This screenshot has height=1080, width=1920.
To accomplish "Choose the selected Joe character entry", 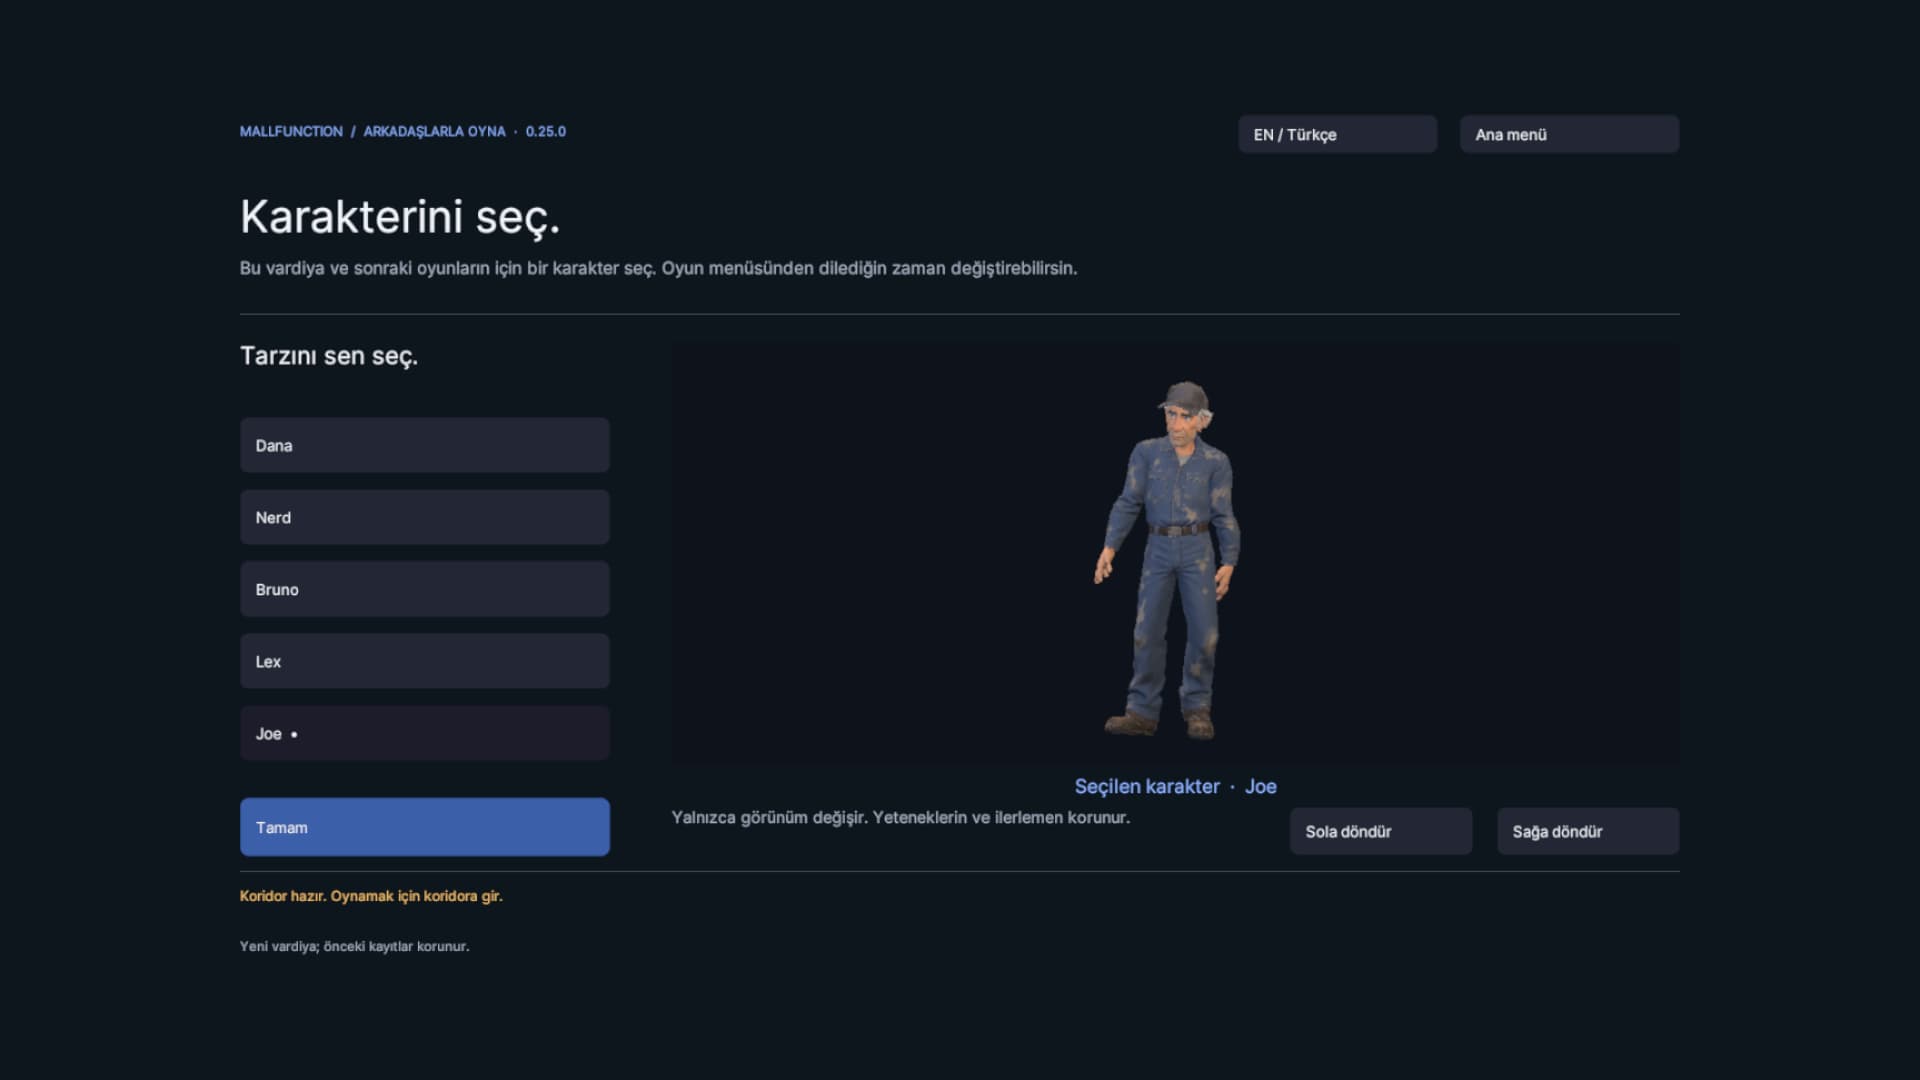I will tap(424, 733).
